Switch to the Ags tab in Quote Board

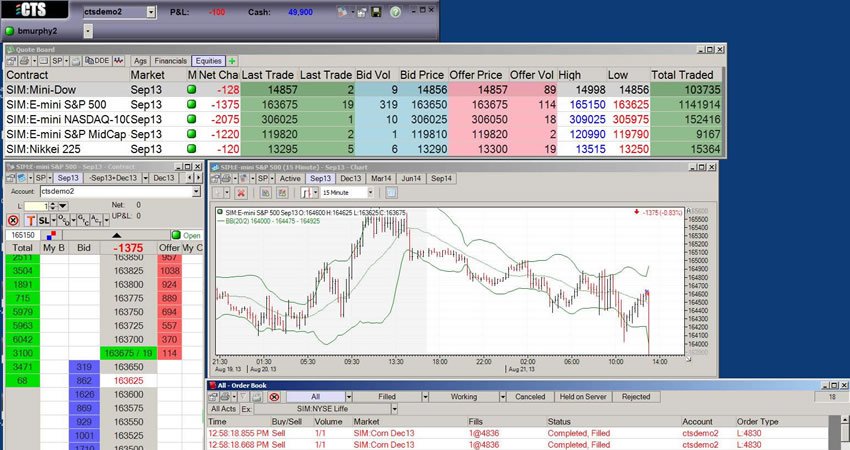(140, 61)
